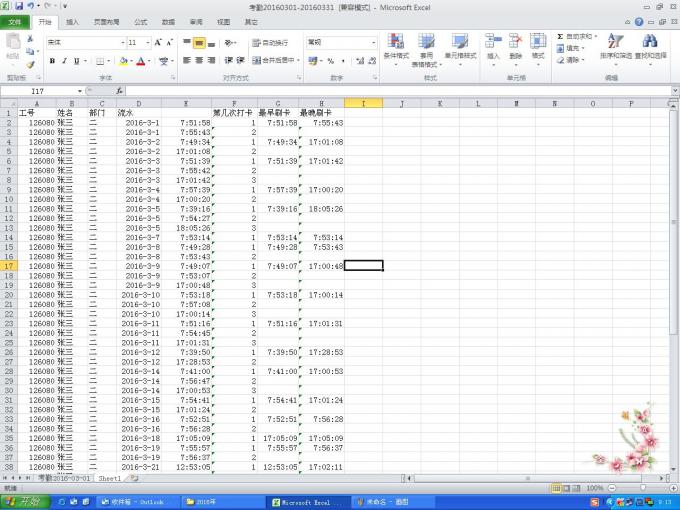The image size is (680, 510).
Task: Increase font size with the large A icon
Action: click(158, 42)
